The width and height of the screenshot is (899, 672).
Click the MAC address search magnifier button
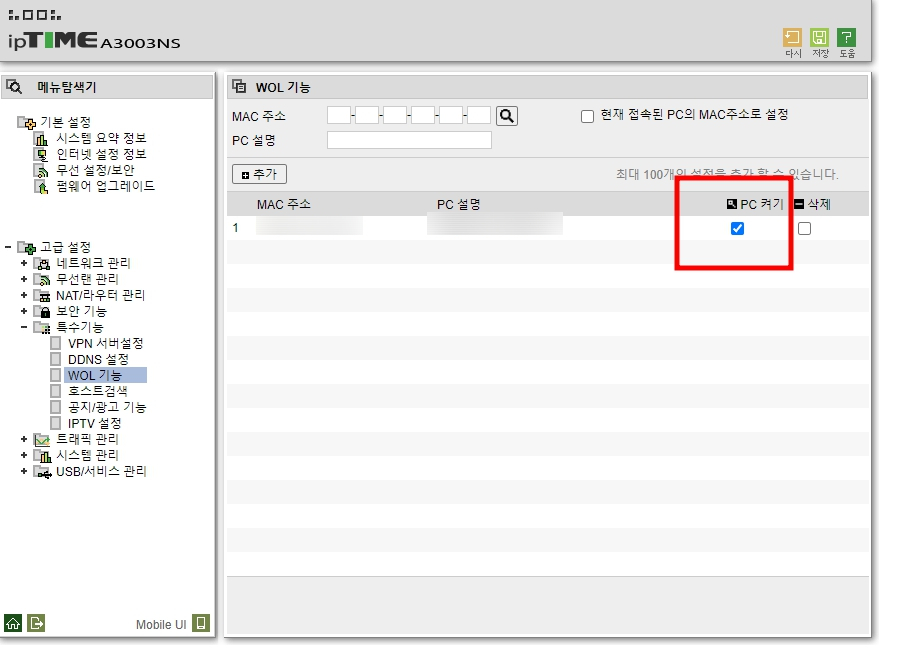507,116
